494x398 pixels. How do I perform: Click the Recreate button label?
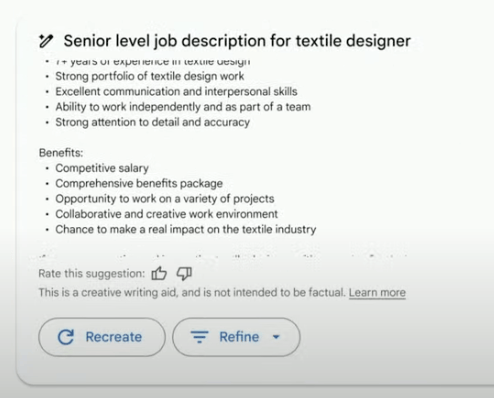pos(114,337)
